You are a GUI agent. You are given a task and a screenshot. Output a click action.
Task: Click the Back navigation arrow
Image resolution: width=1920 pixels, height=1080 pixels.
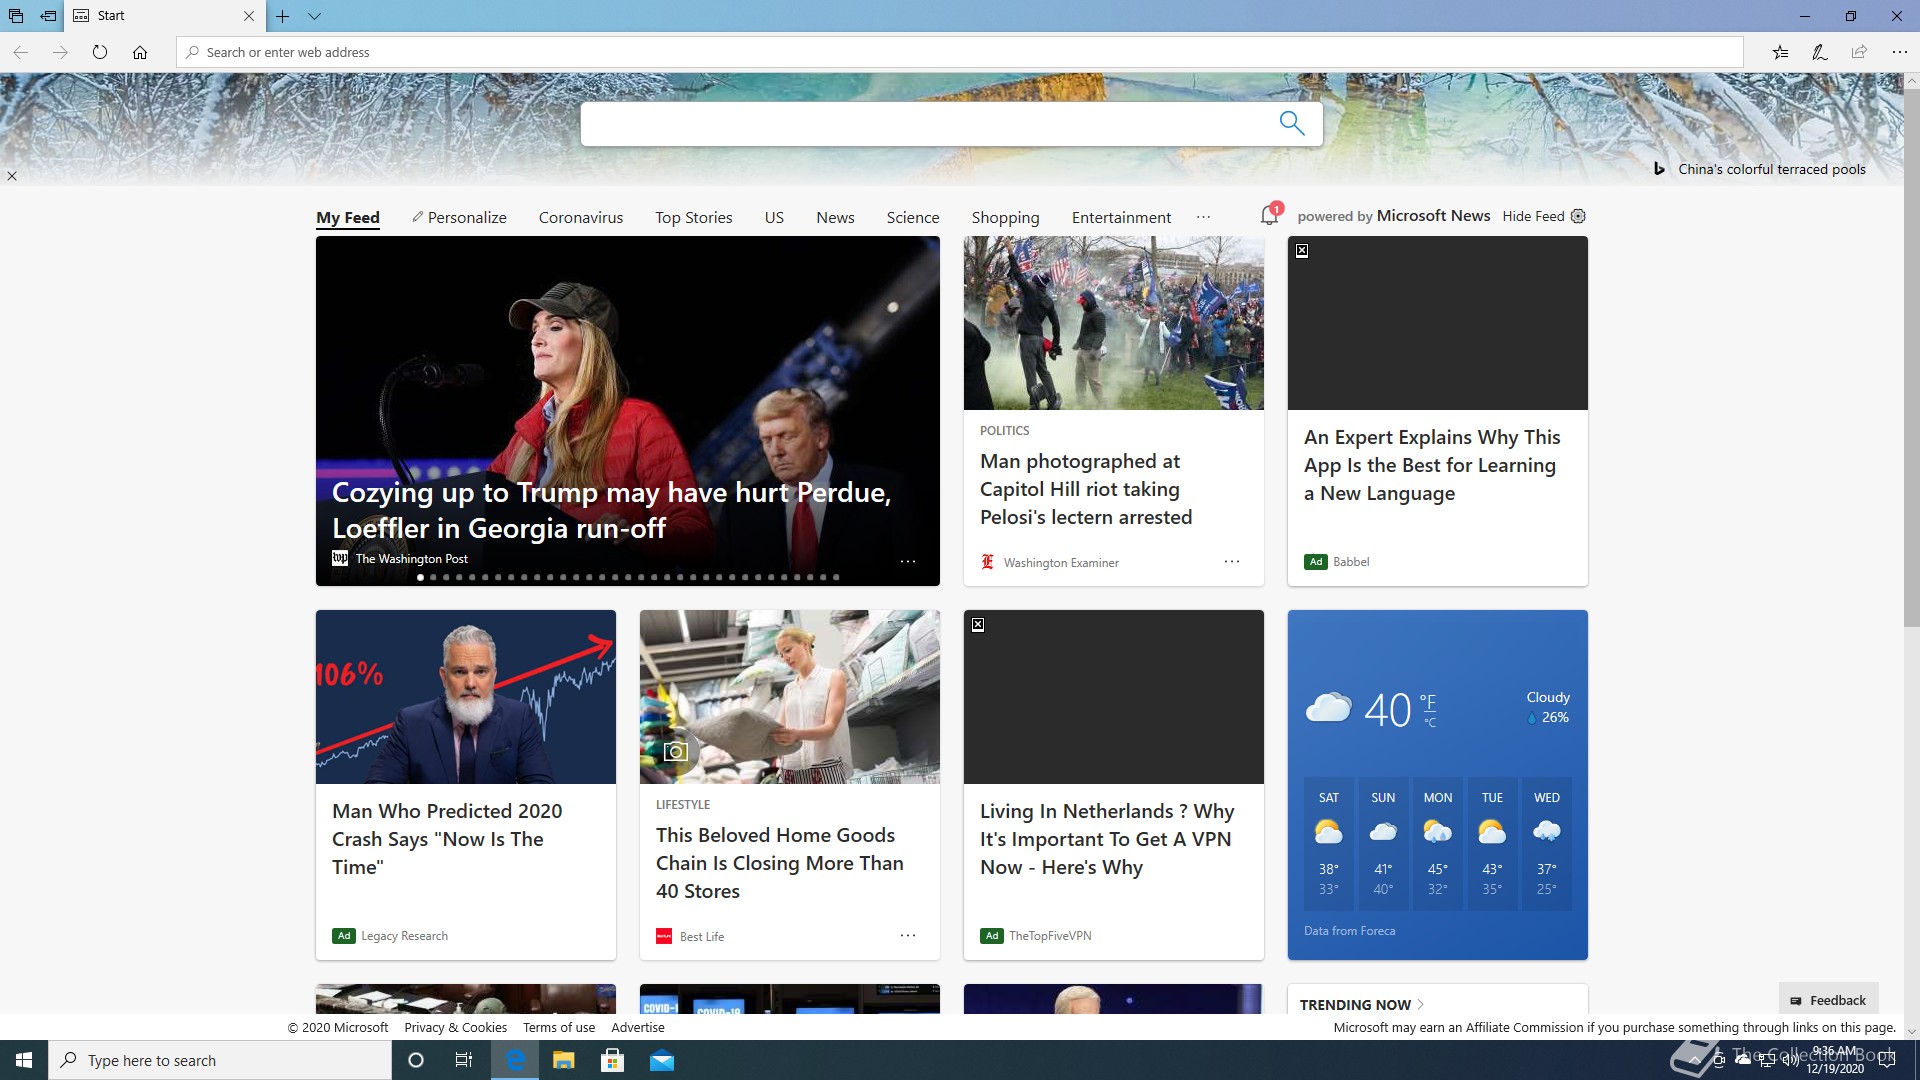(x=20, y=52)
